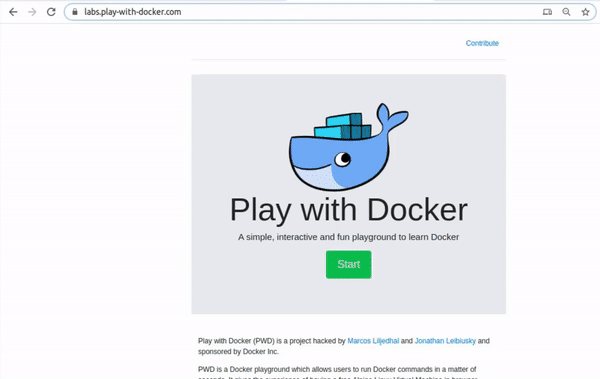
Task: Click the device icon in the address bar
Action: pyautogui.click(x=547, y=12)
